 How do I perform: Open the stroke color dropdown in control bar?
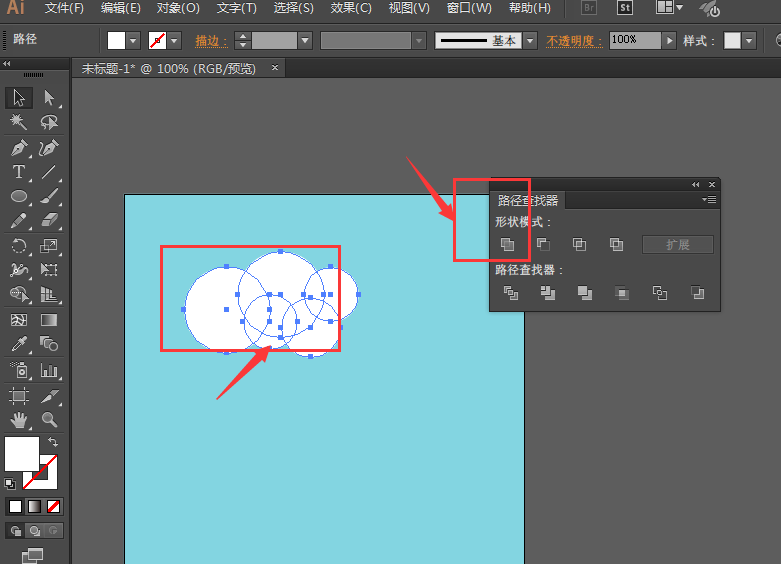pyautogui.click(x=174, y=40)
